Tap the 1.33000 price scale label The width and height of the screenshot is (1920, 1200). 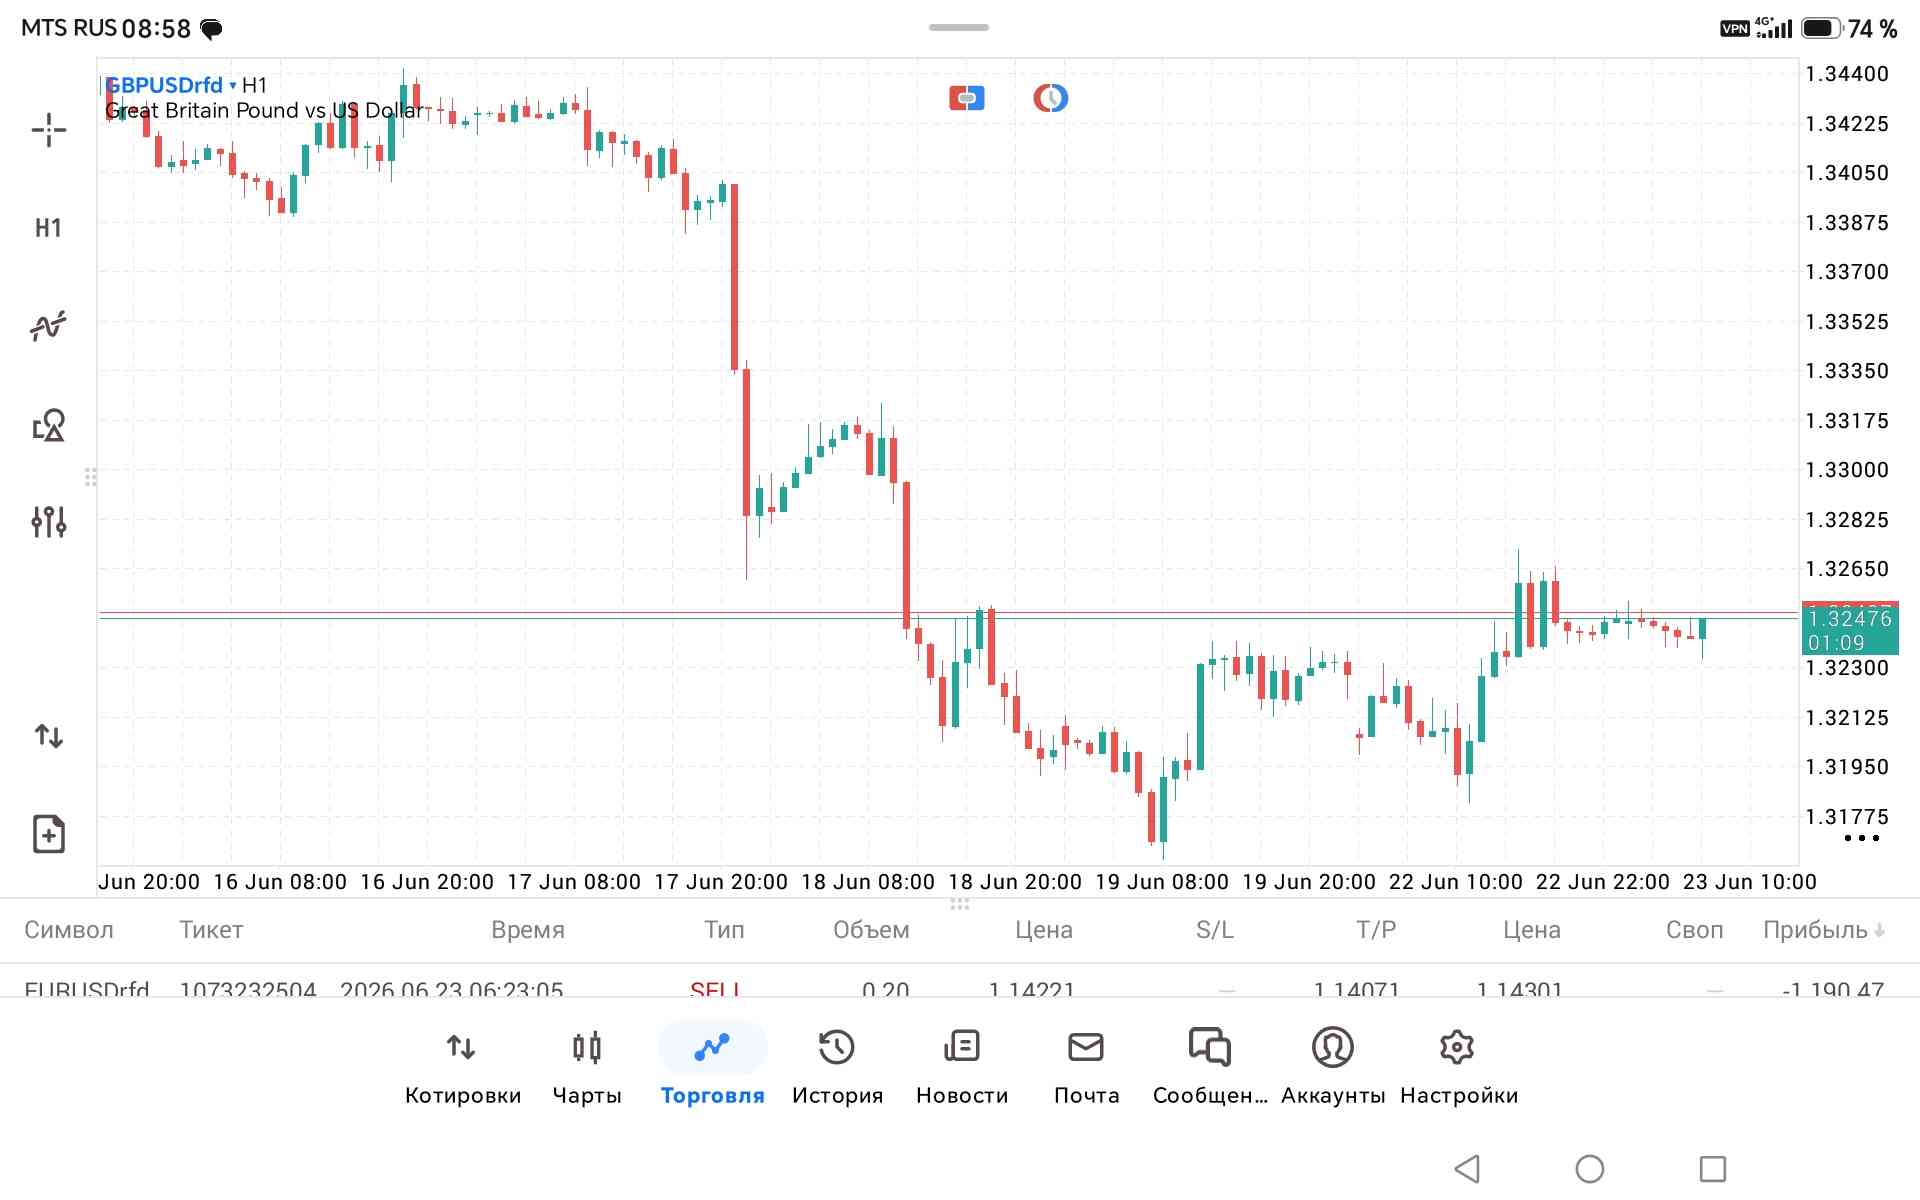(x=1847, y=470)
